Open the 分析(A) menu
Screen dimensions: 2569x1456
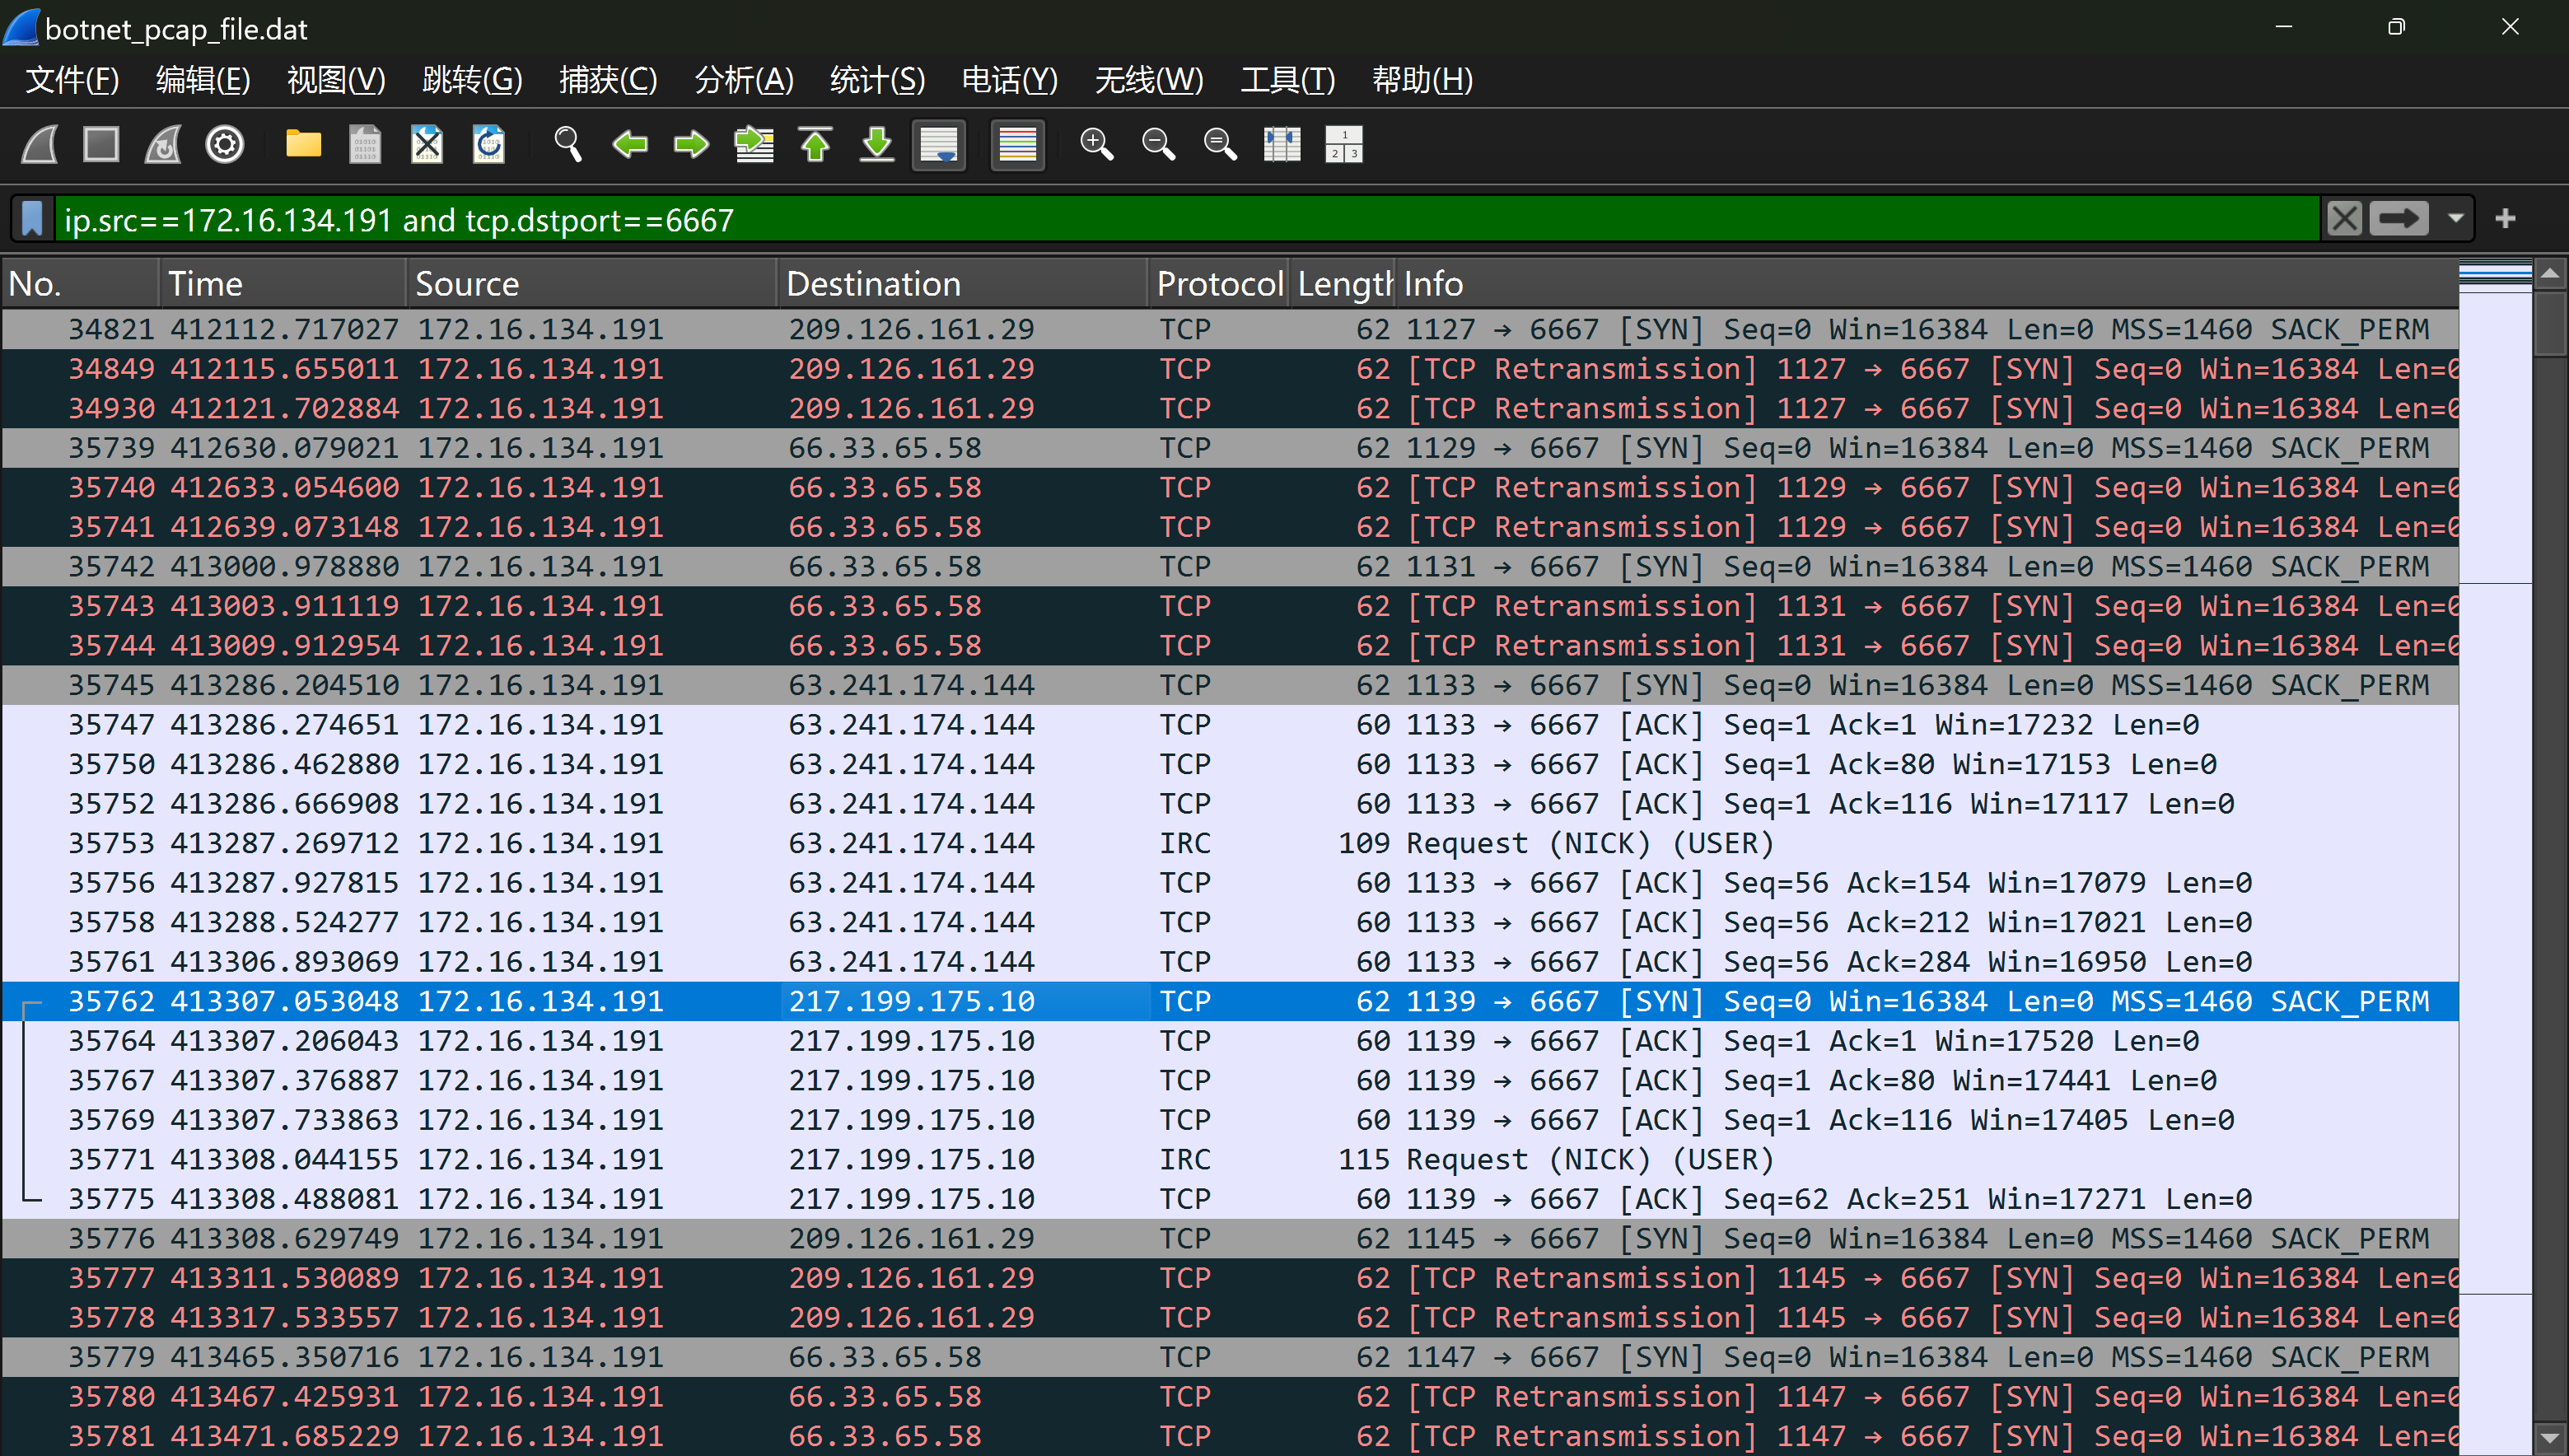(x=743, y=80)
